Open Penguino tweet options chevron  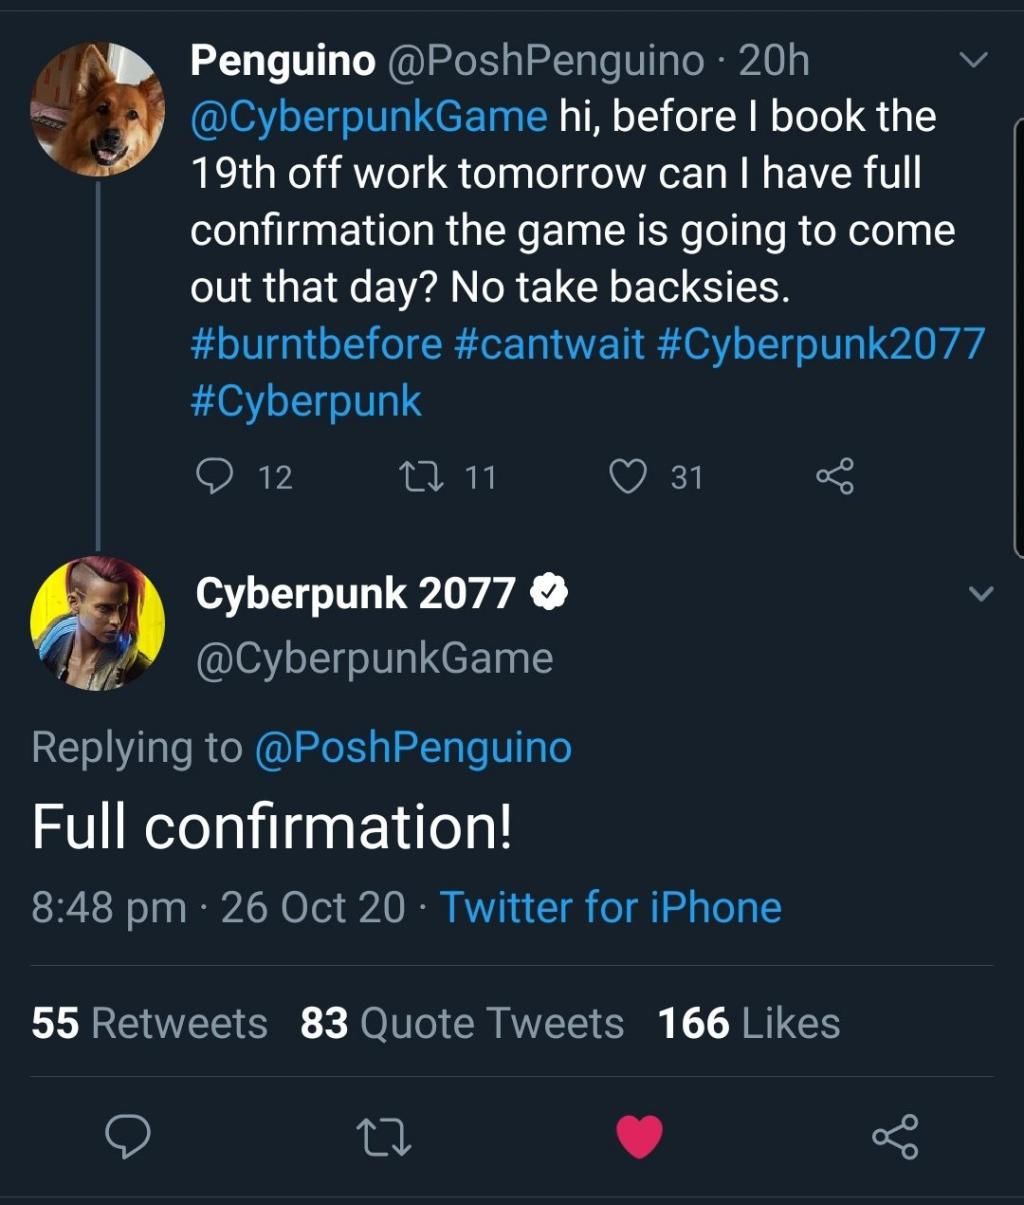[972, 61]
